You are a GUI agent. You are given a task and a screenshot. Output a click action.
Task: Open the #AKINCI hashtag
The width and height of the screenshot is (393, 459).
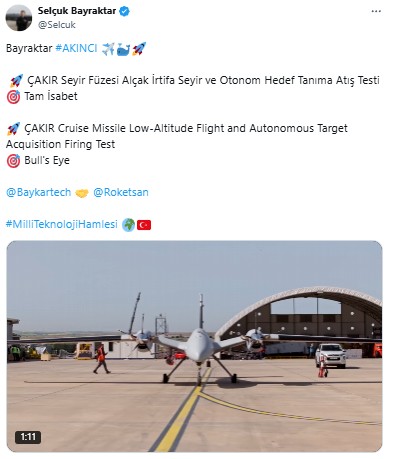tap(76, 48)
